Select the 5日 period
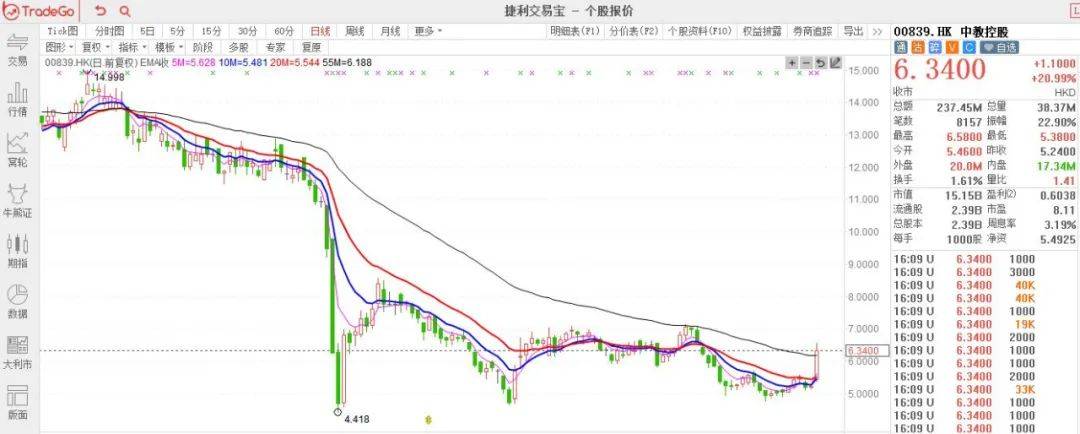 click(147, 31)
